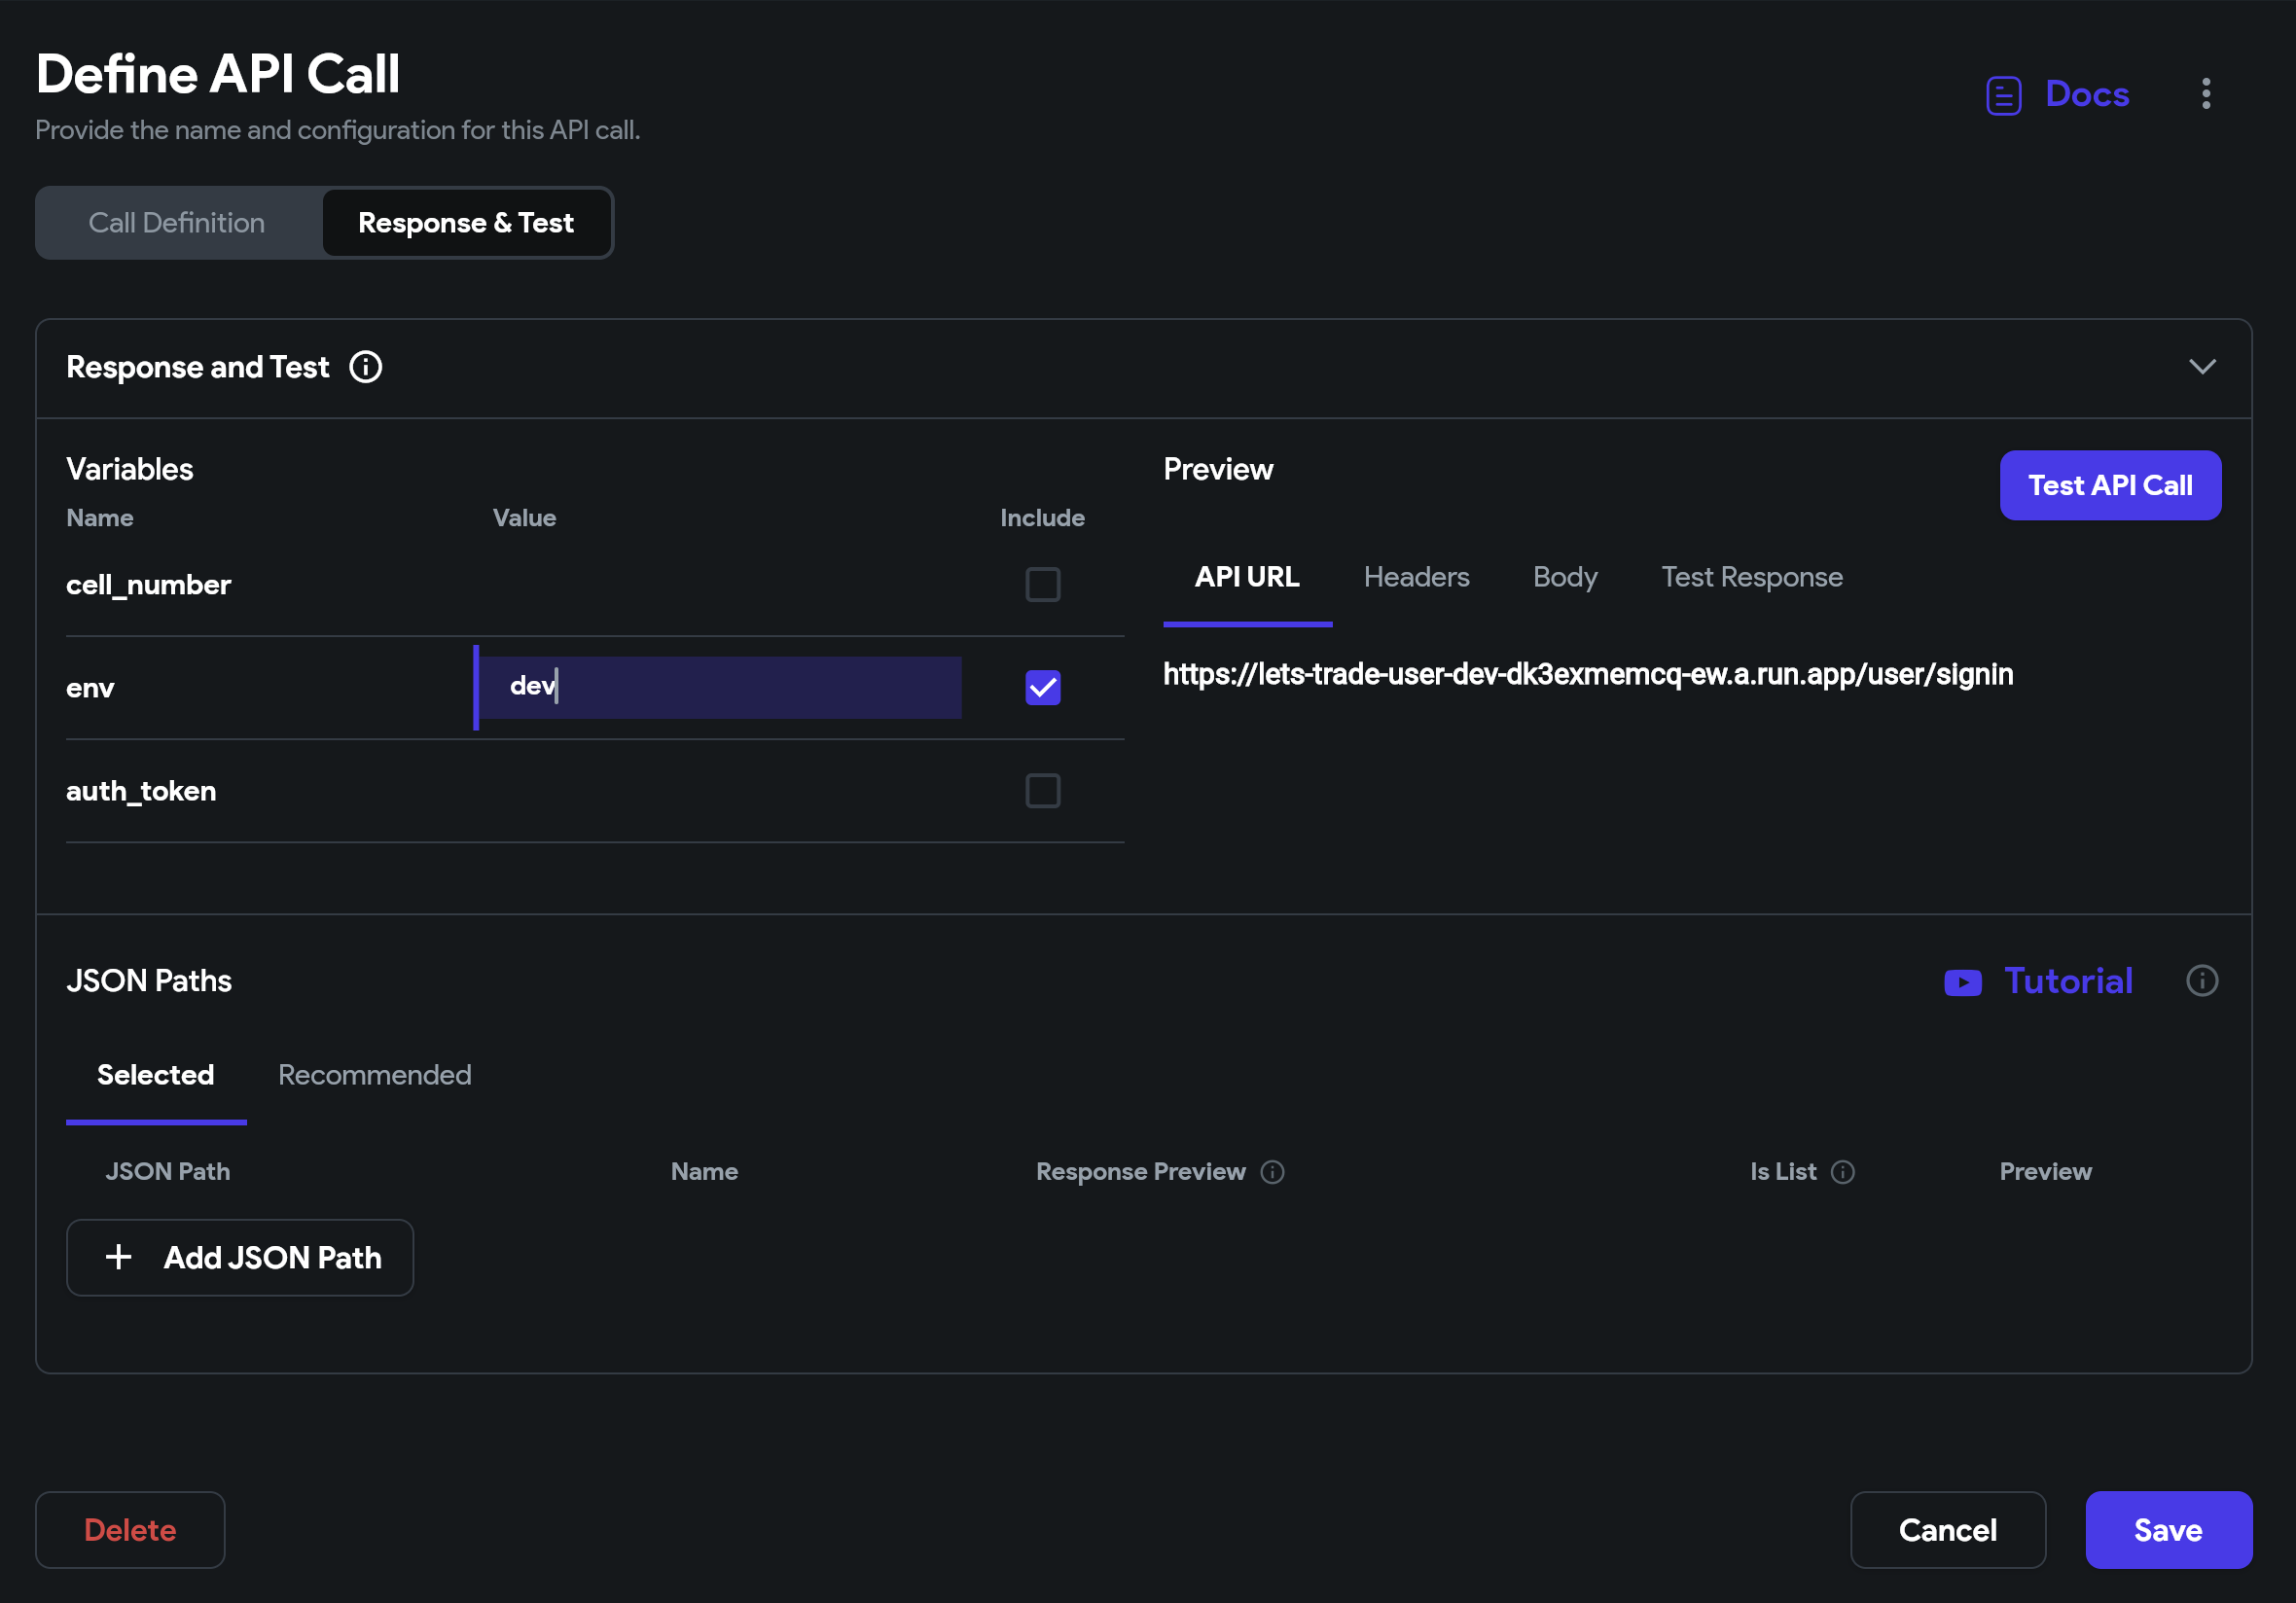The image size is (2296, 1603).
Task: Click the plus icon on Add JSON Path
Action: point(118,1257)
